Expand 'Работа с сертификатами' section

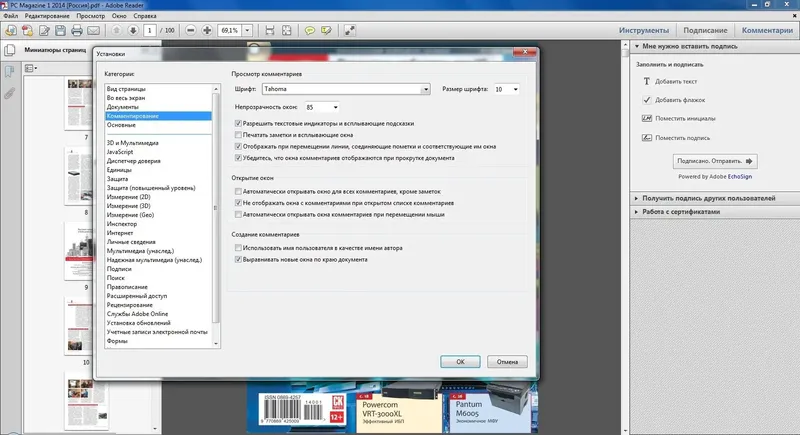pyautogui.click(x=636, y=212)
